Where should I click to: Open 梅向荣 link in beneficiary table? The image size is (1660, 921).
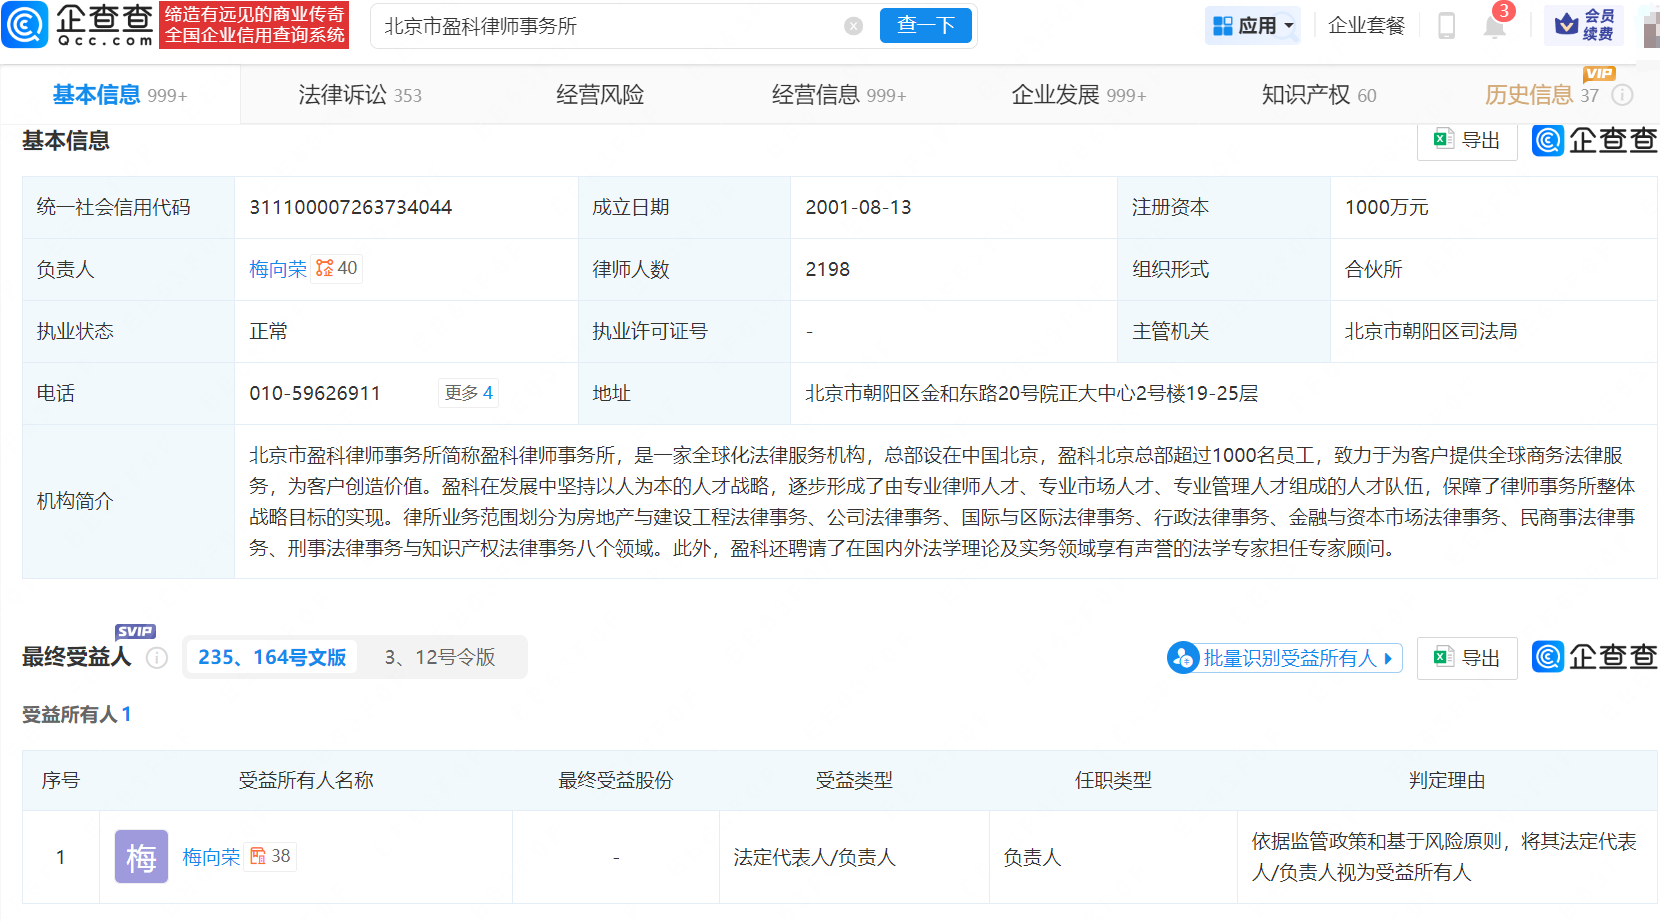[211, 857]
